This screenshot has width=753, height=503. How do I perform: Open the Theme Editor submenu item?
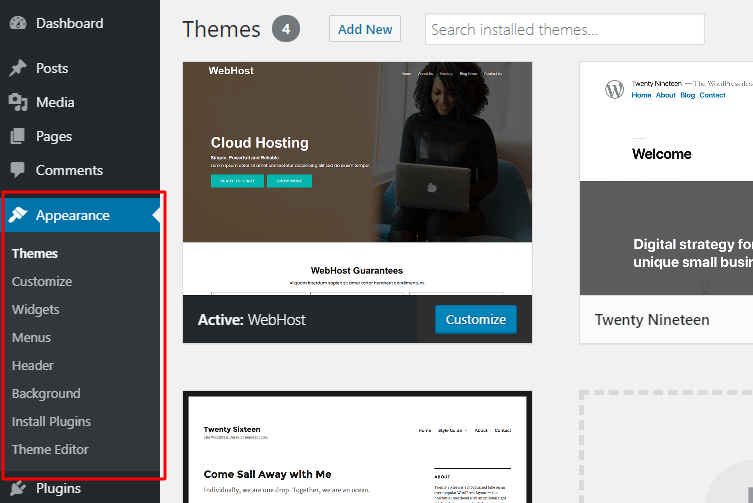click(x=50, y=449)
